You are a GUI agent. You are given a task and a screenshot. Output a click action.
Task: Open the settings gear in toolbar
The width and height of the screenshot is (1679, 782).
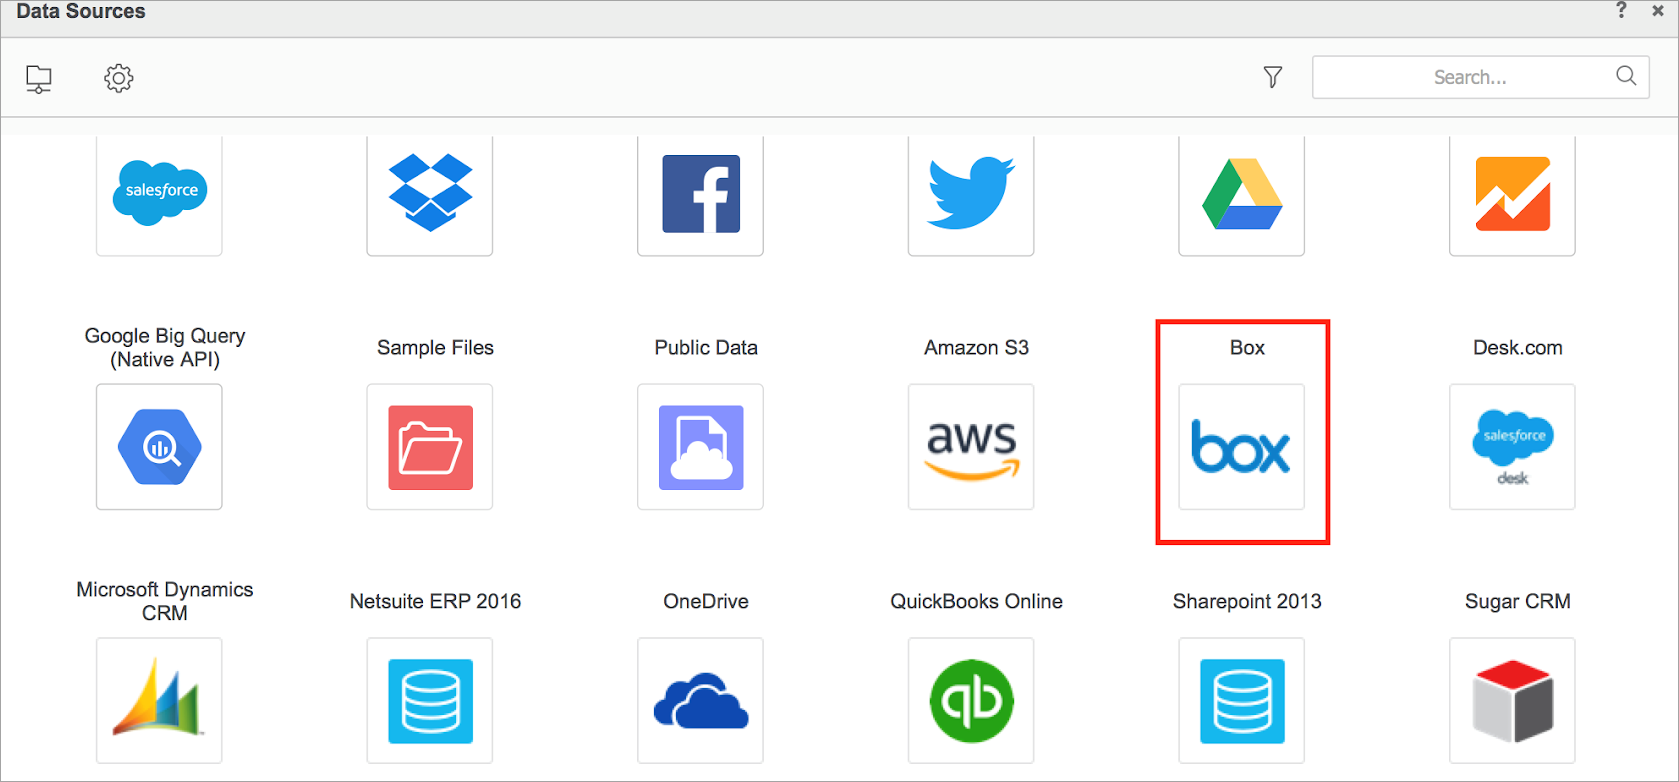tap(119, 78)
